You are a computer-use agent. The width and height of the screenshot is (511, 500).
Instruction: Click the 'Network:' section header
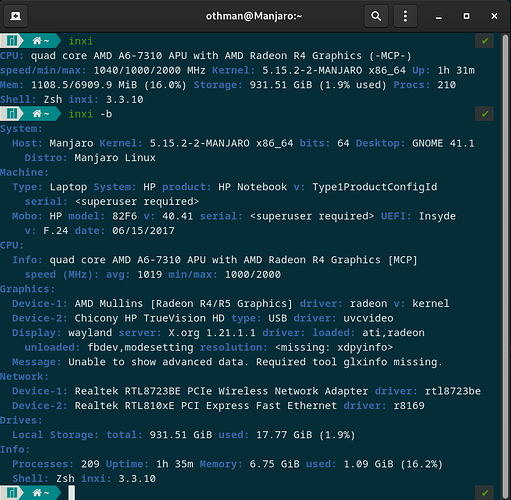pos(24,377)
